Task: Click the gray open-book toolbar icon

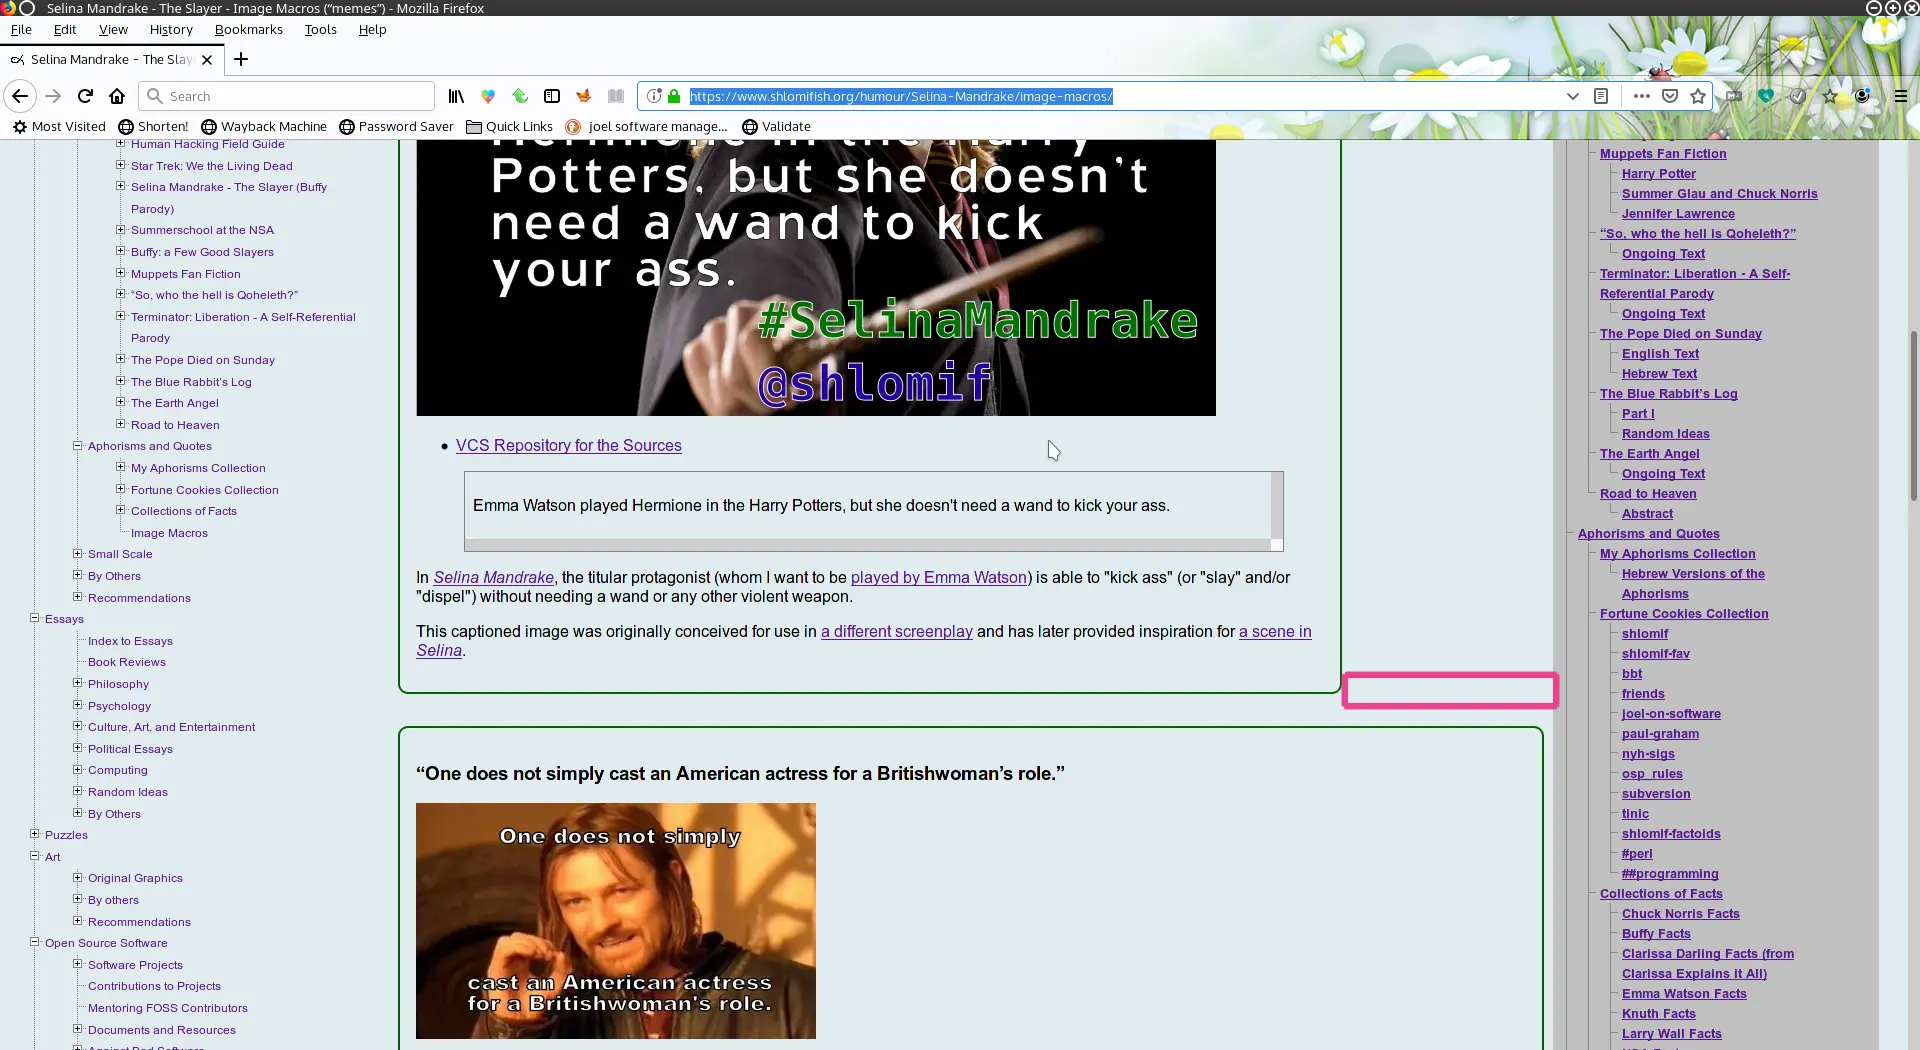Action: (x=616, y=96)
